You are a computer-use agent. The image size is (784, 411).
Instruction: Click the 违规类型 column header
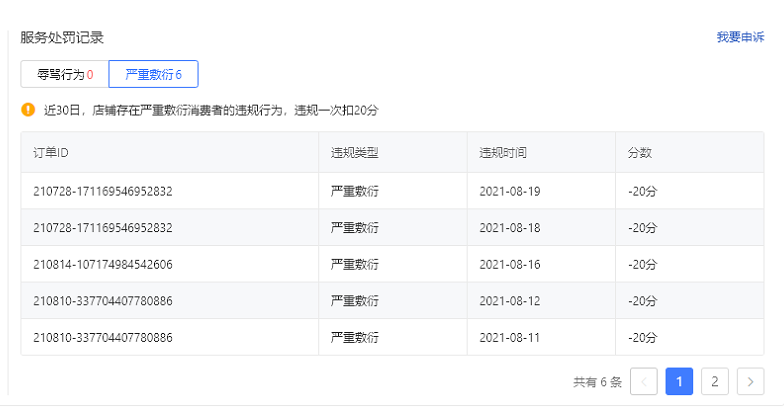click(x=355, y=153)
